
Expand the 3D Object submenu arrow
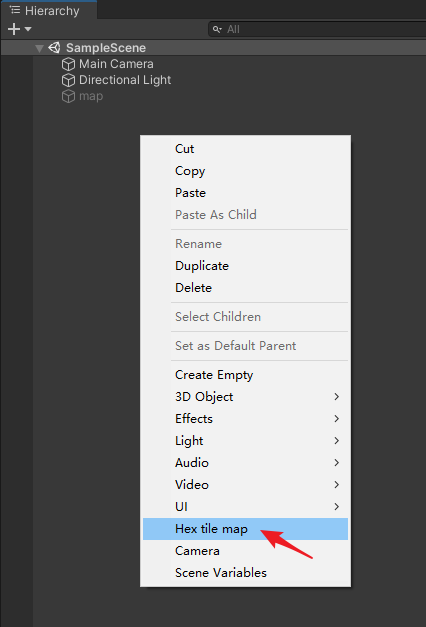pyautogui.click(x=336, y=397)
